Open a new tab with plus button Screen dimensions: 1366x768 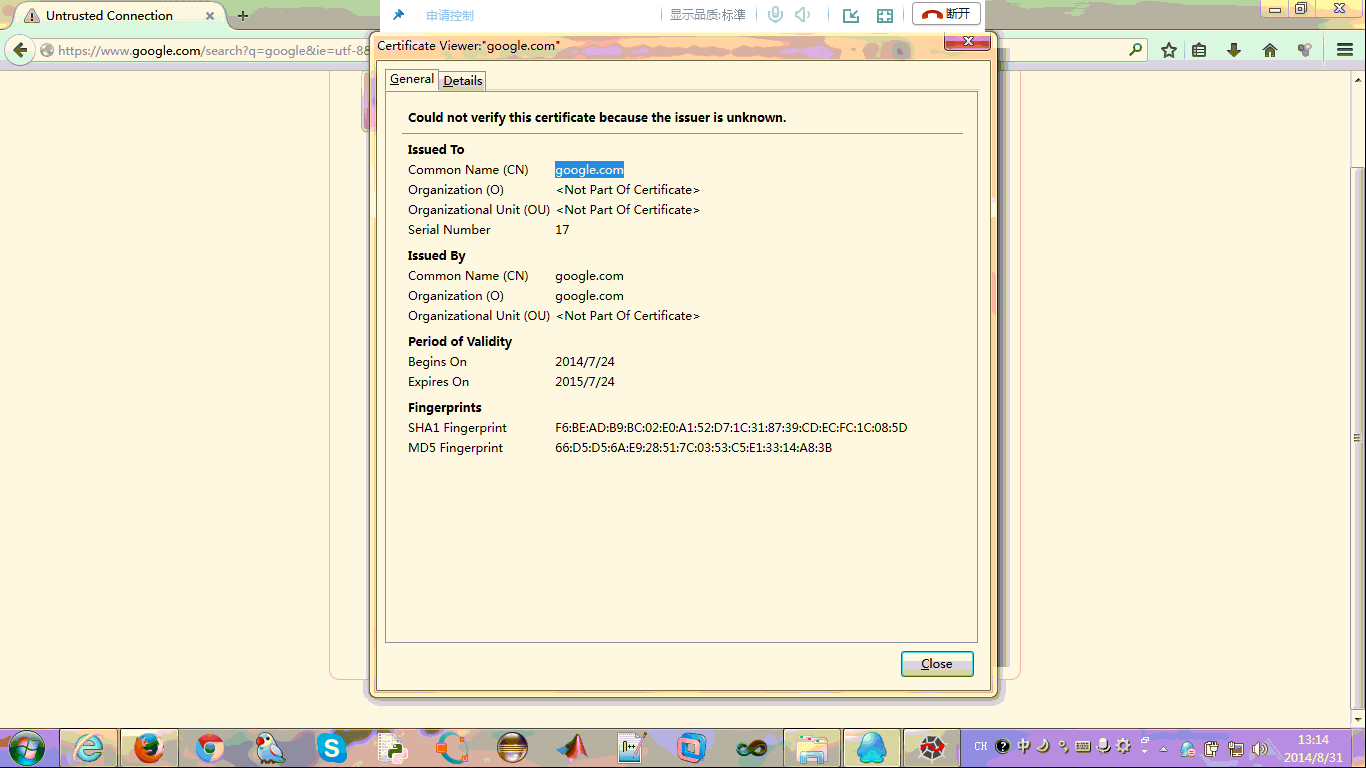click(x=242, y=16)
